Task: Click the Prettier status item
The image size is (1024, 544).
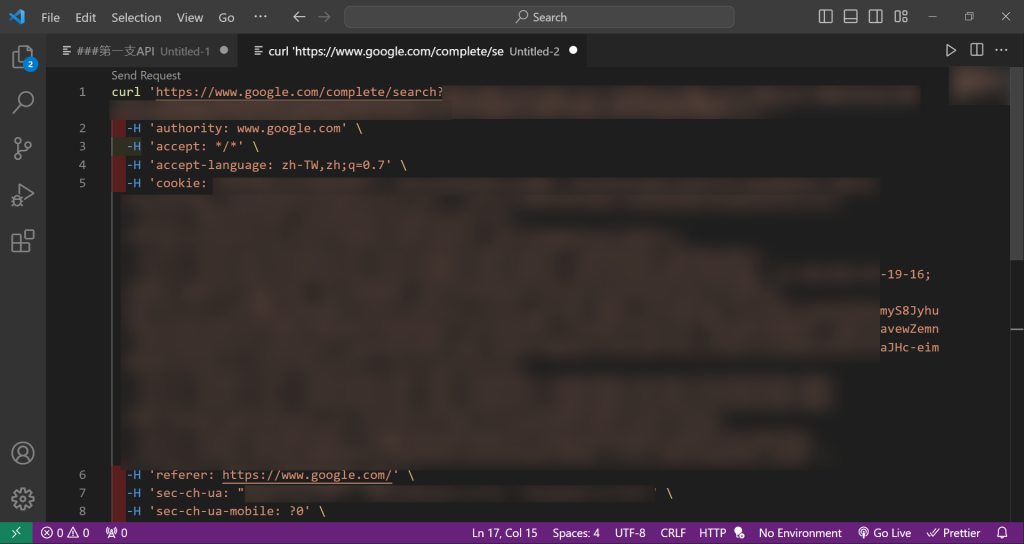Action: click(953, 533)
